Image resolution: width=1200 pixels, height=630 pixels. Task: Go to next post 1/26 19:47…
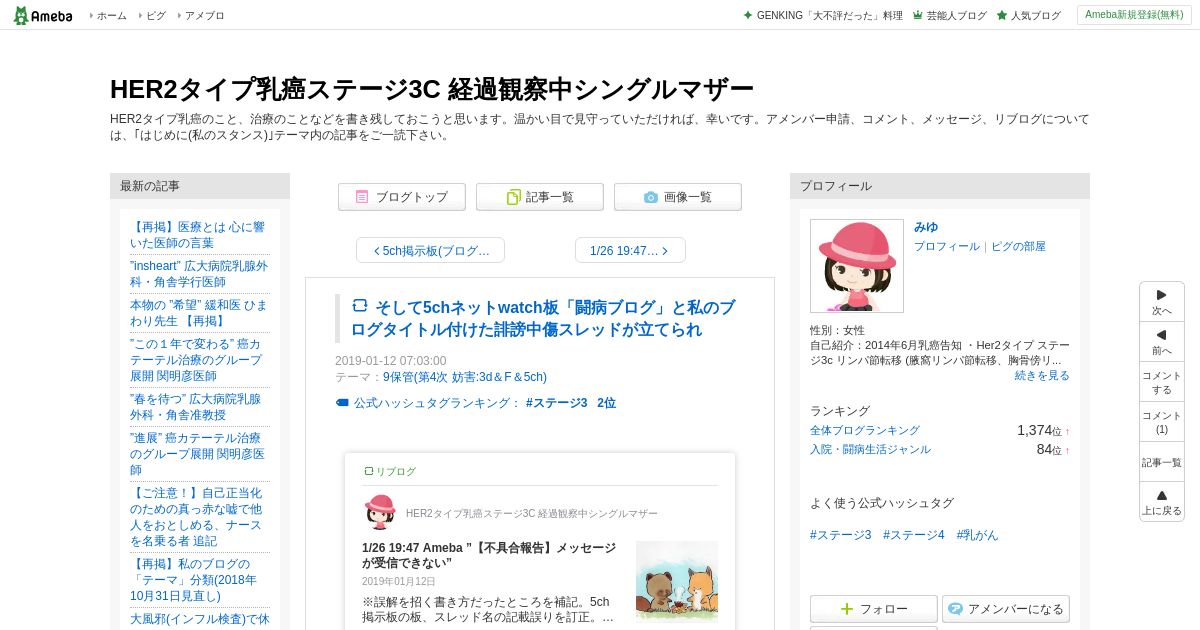(x=630, y=250)
